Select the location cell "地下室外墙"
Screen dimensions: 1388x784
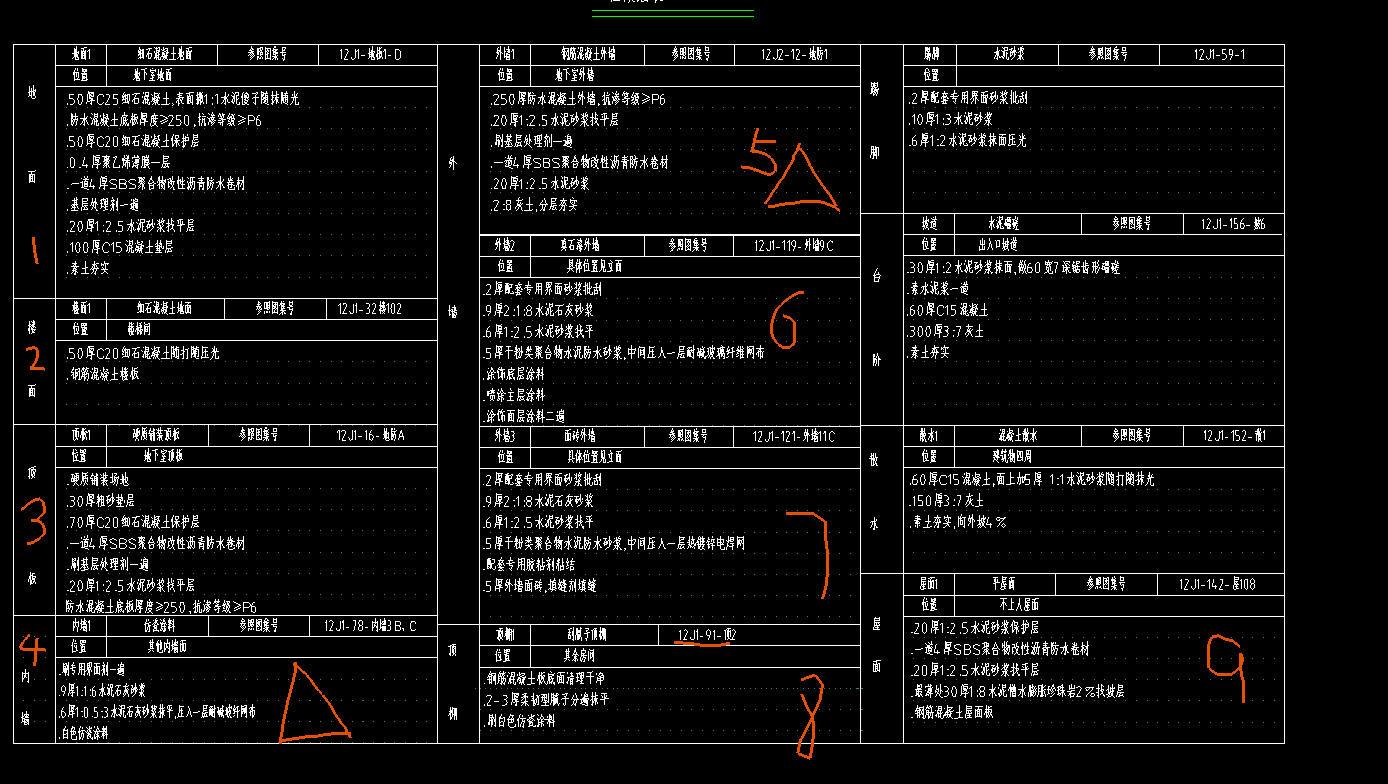tap(575, 75)
